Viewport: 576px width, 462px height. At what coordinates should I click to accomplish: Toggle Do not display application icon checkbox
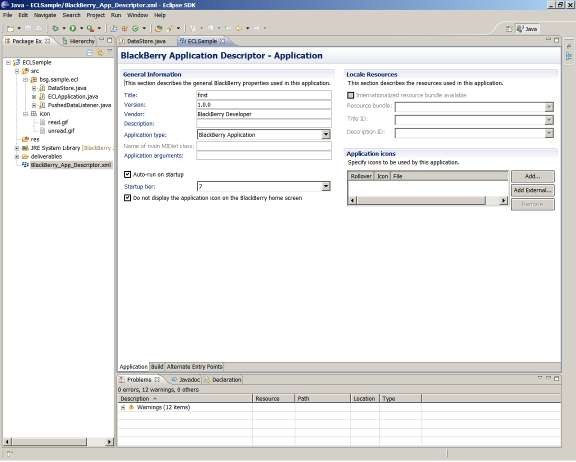pyautogui.click(x=127, y=198)
